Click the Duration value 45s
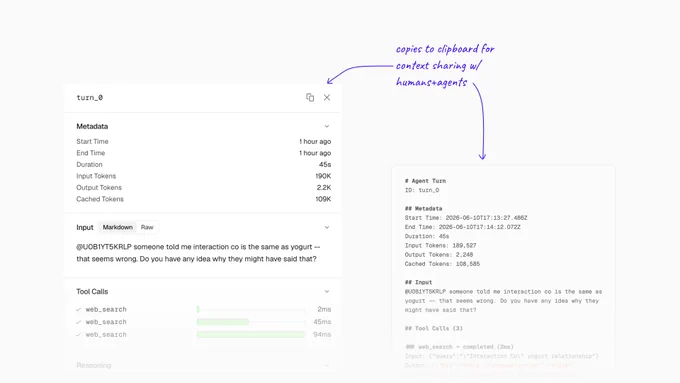The image size is (680, 383). [325, 164]
